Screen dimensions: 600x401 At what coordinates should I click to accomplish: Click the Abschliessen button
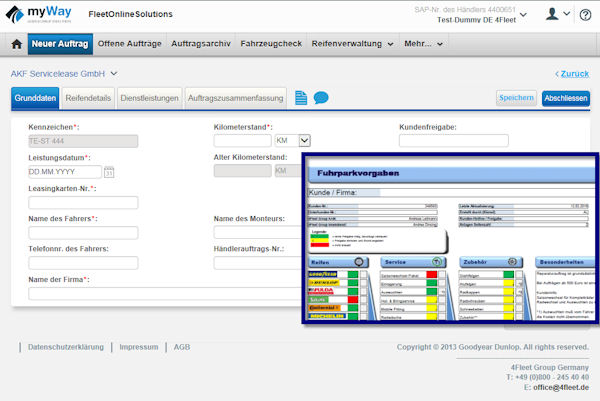566,98
